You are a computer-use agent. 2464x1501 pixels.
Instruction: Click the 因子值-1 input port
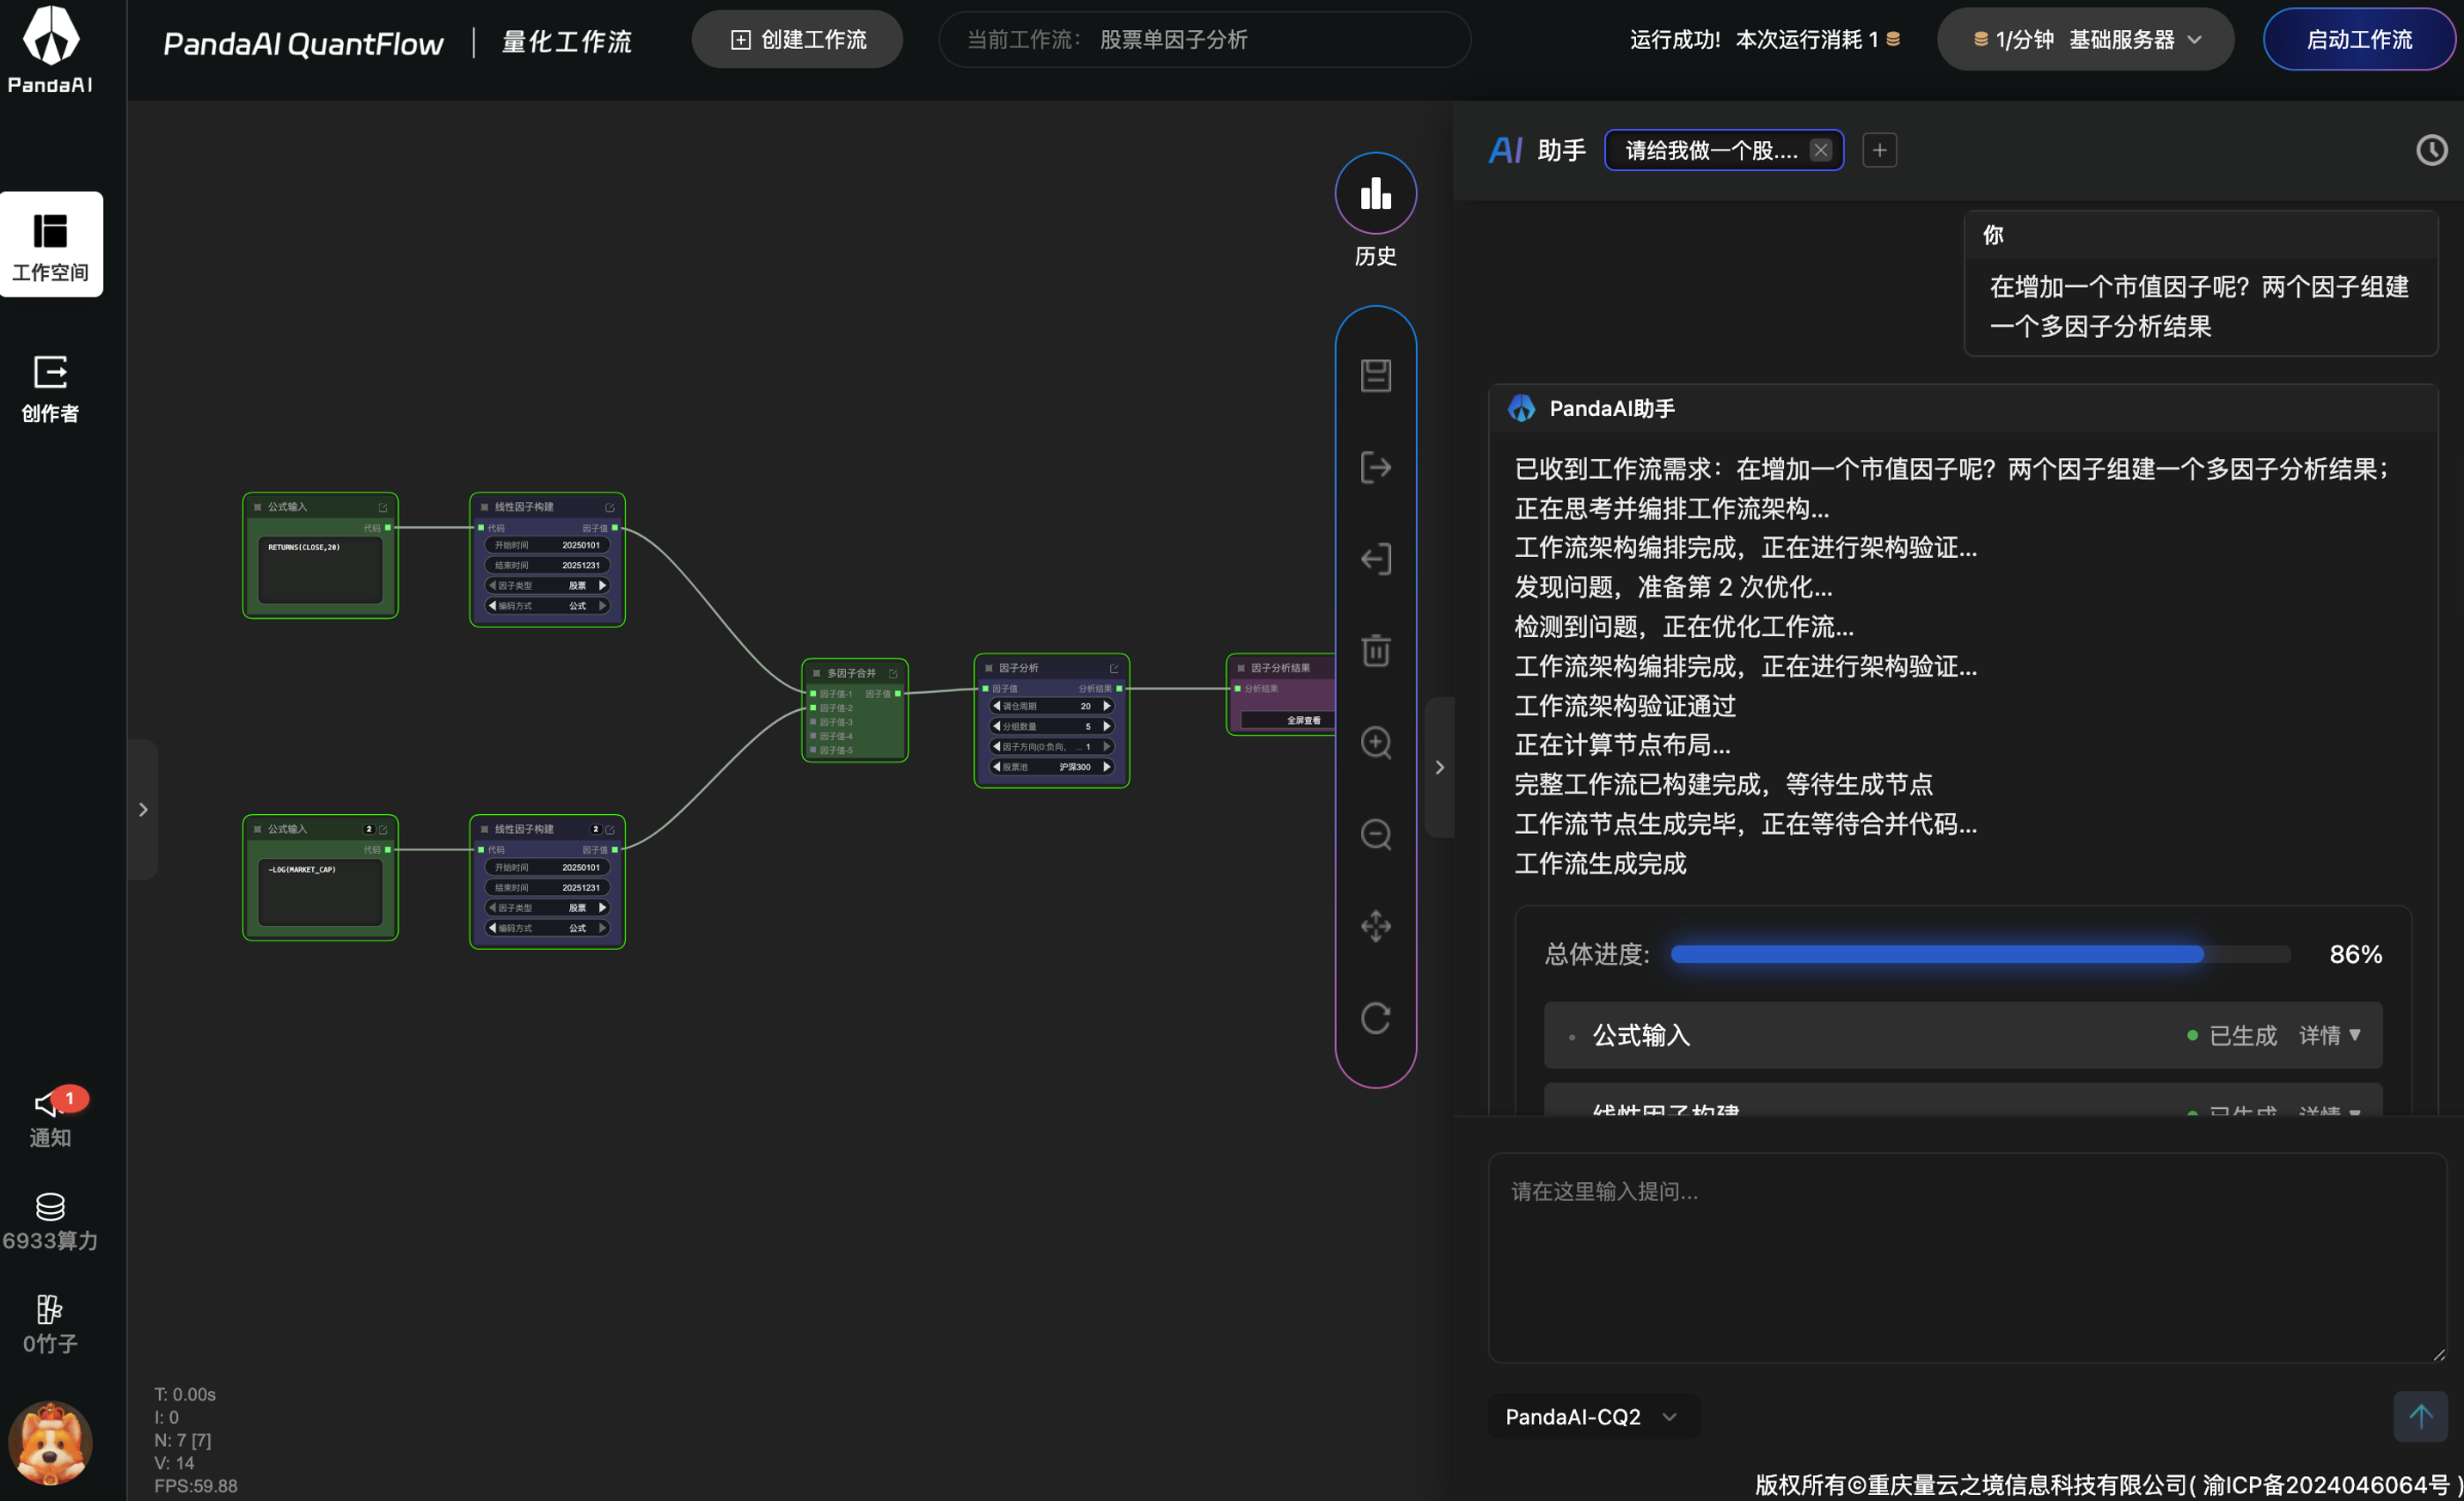click(x=813, y=694)
